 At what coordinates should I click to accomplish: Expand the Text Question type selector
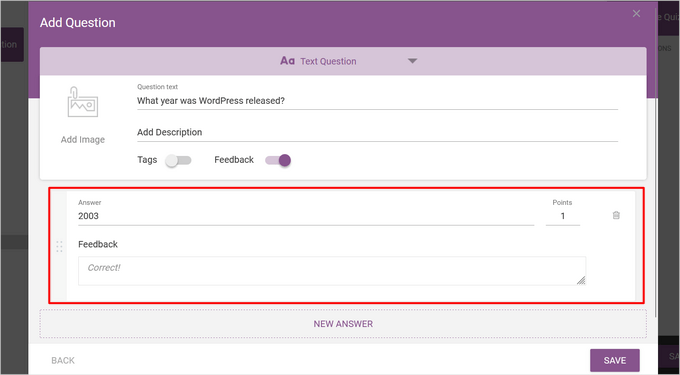pyautogui.click(x=343, y=61)
